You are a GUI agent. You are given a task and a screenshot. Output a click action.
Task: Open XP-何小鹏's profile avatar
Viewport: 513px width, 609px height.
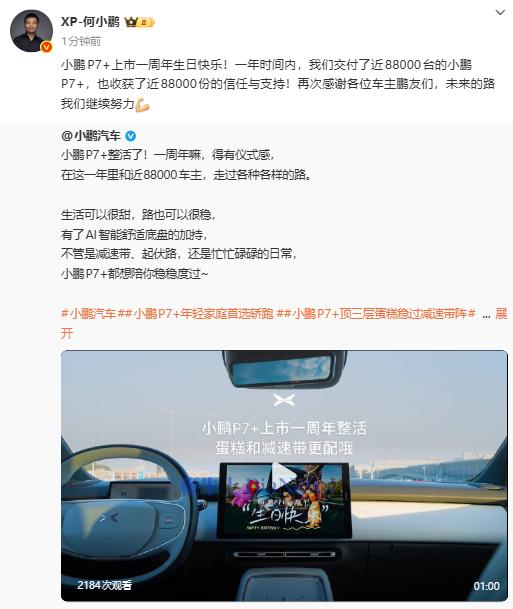pos(31,31)
